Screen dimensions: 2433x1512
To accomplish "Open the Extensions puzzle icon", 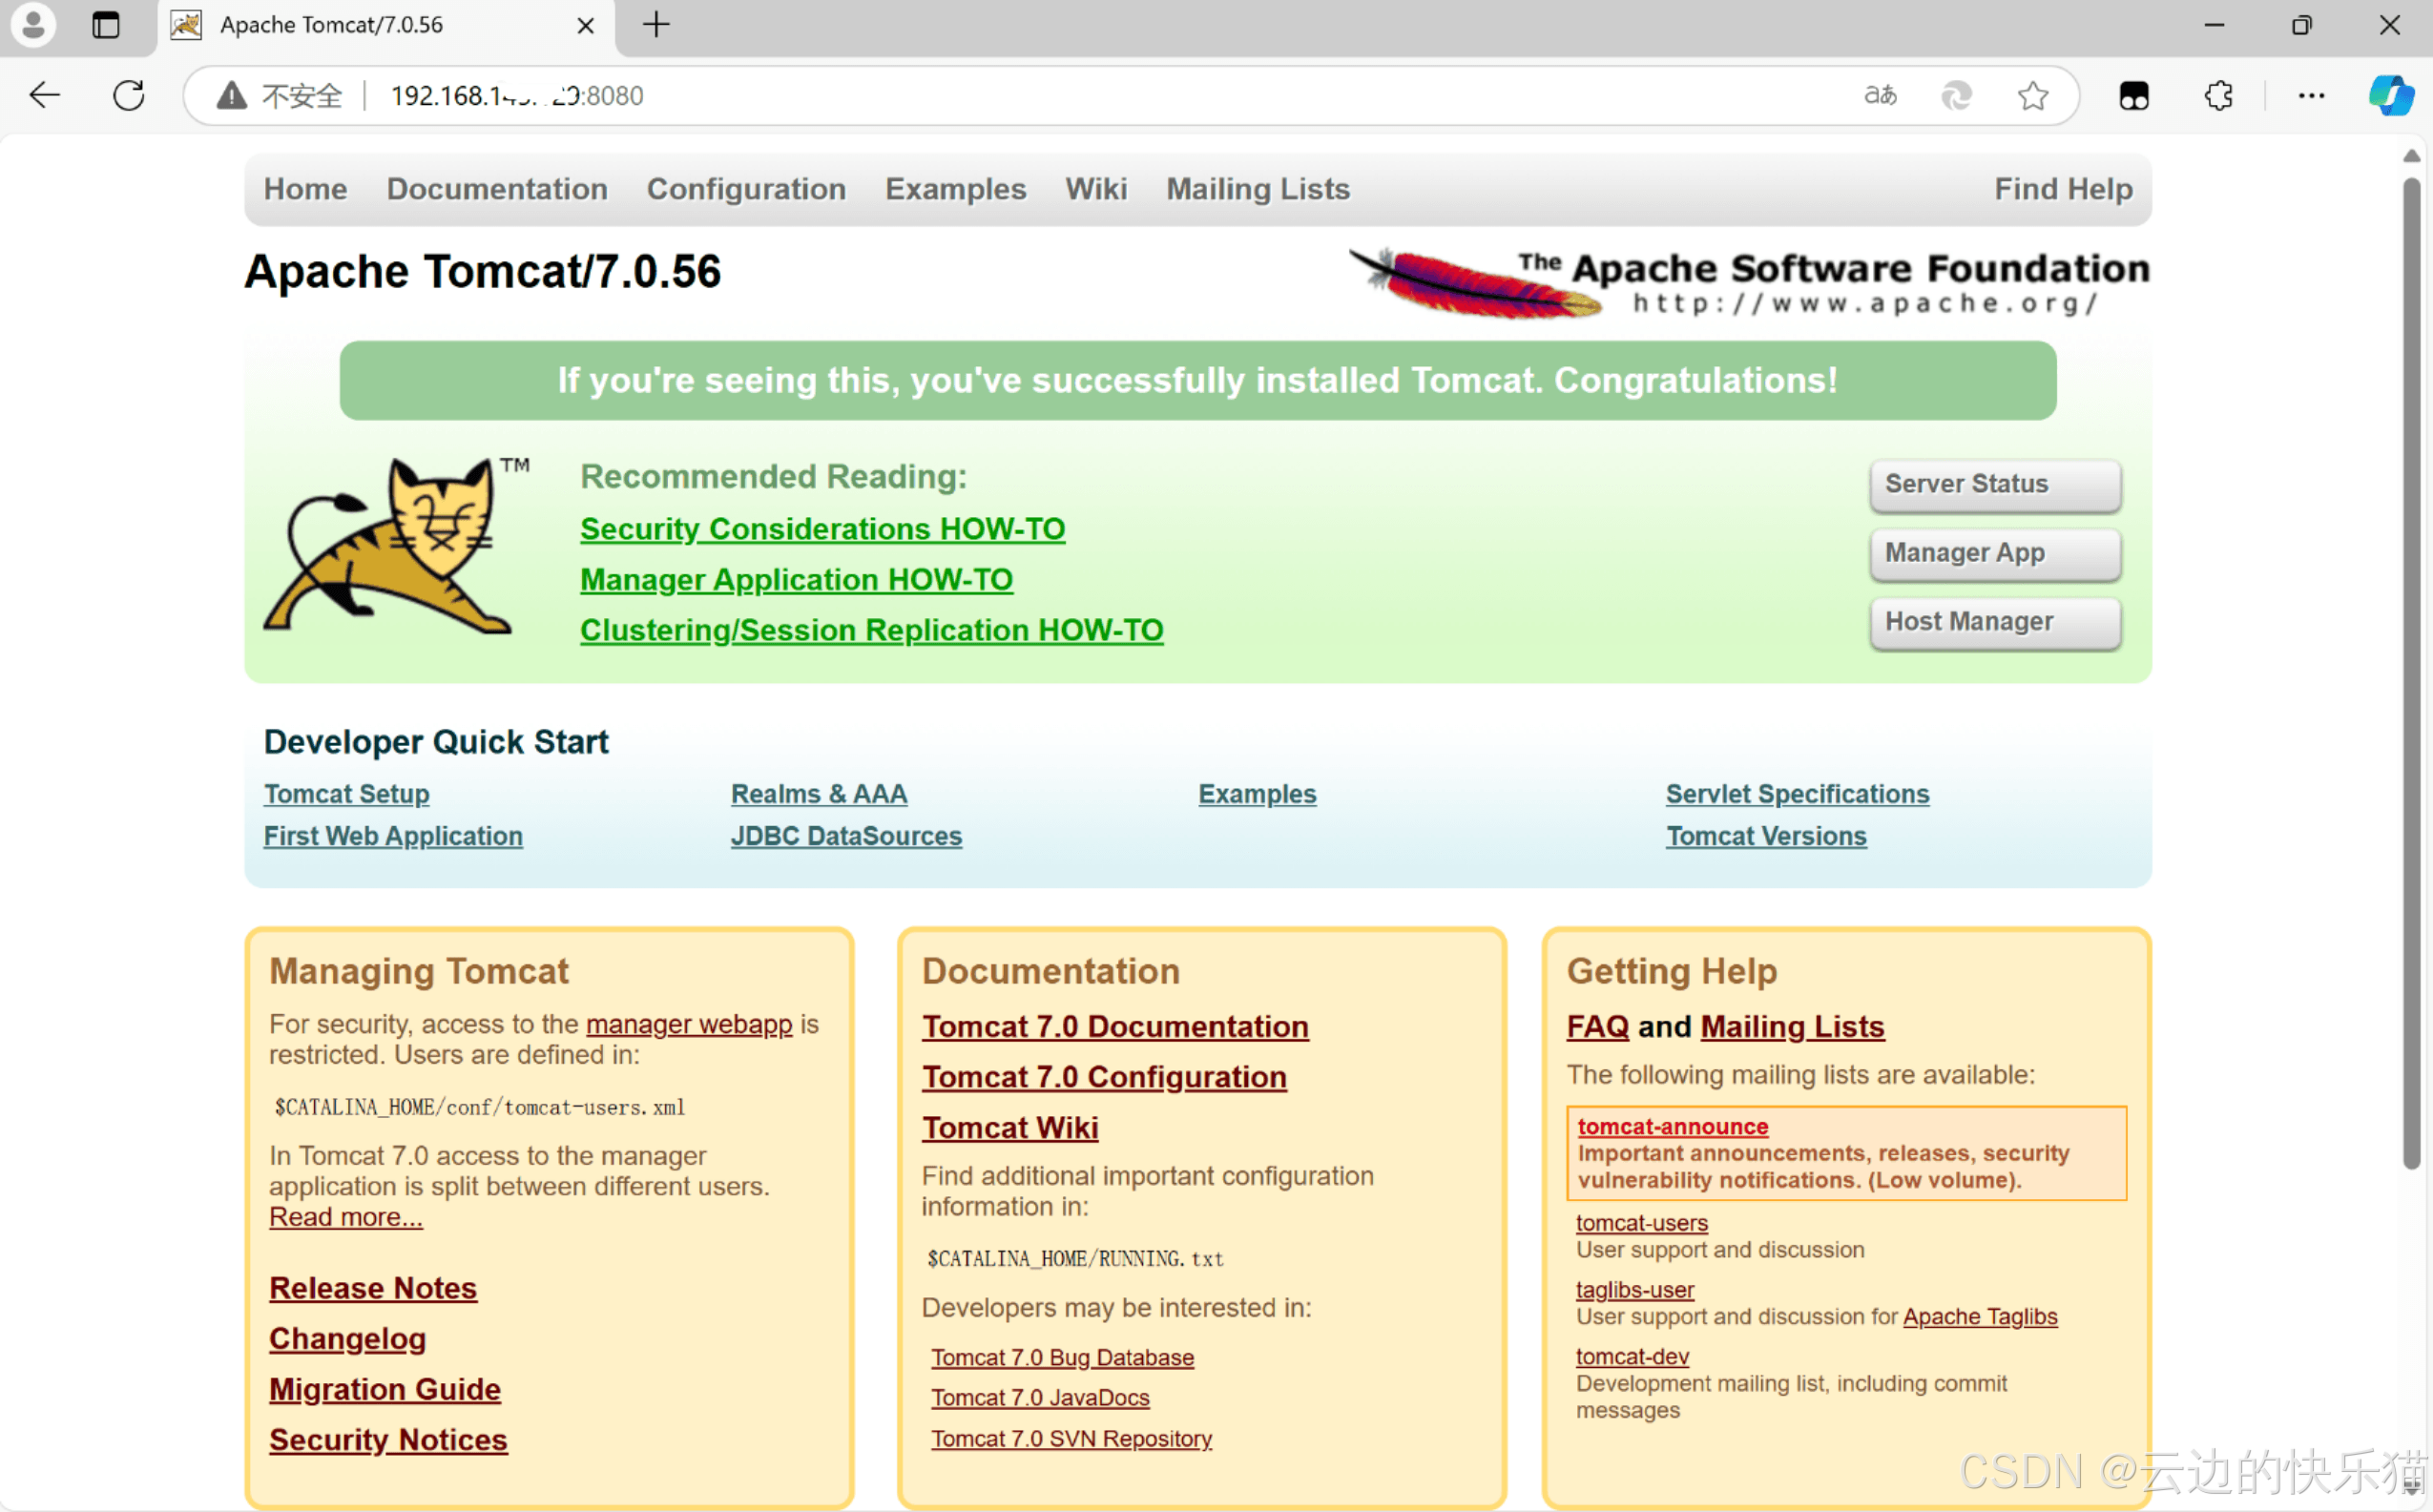I will [2219, 96].
